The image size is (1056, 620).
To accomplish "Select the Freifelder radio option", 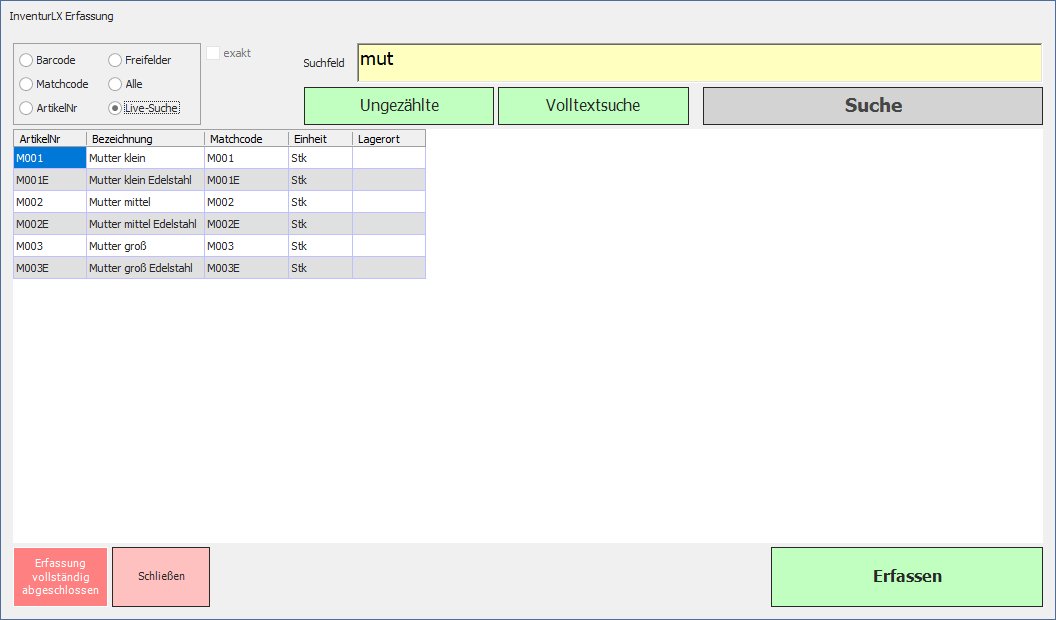I will [115, 60].
